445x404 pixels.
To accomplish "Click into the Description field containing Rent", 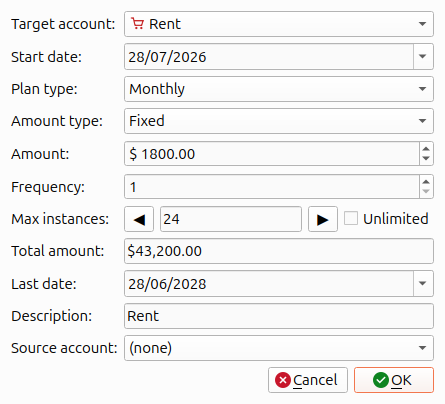I will pyautogui.click(x=279, y=316).
